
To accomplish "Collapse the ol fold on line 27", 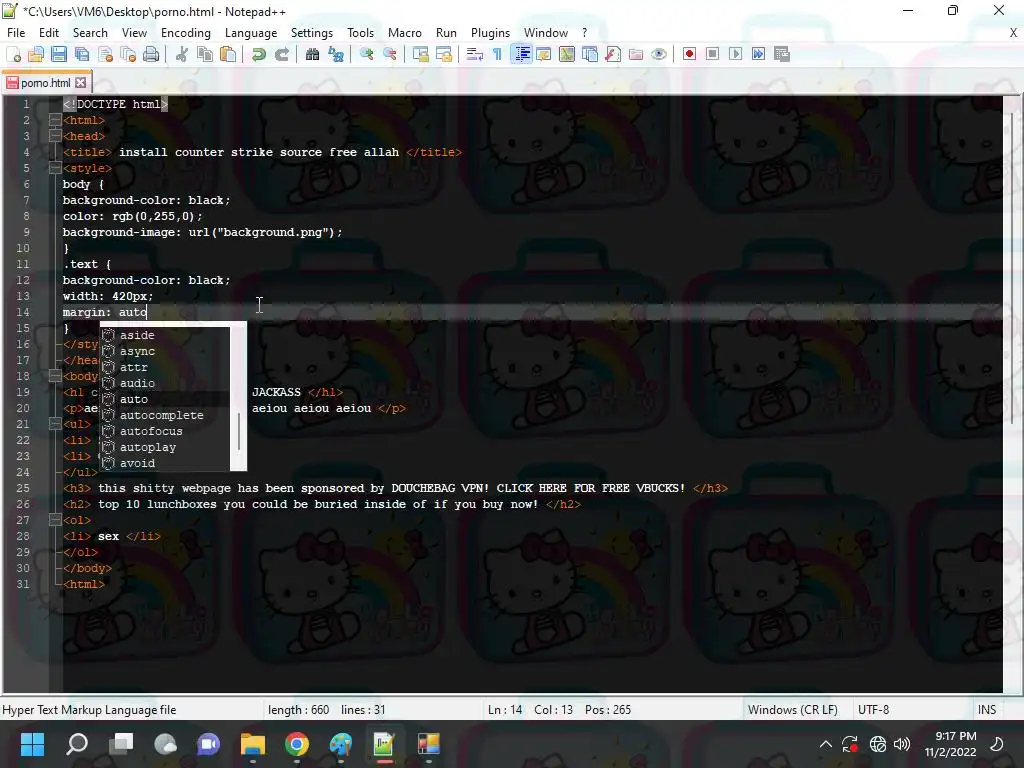I will pyautogui.click(x=55, y=520).
